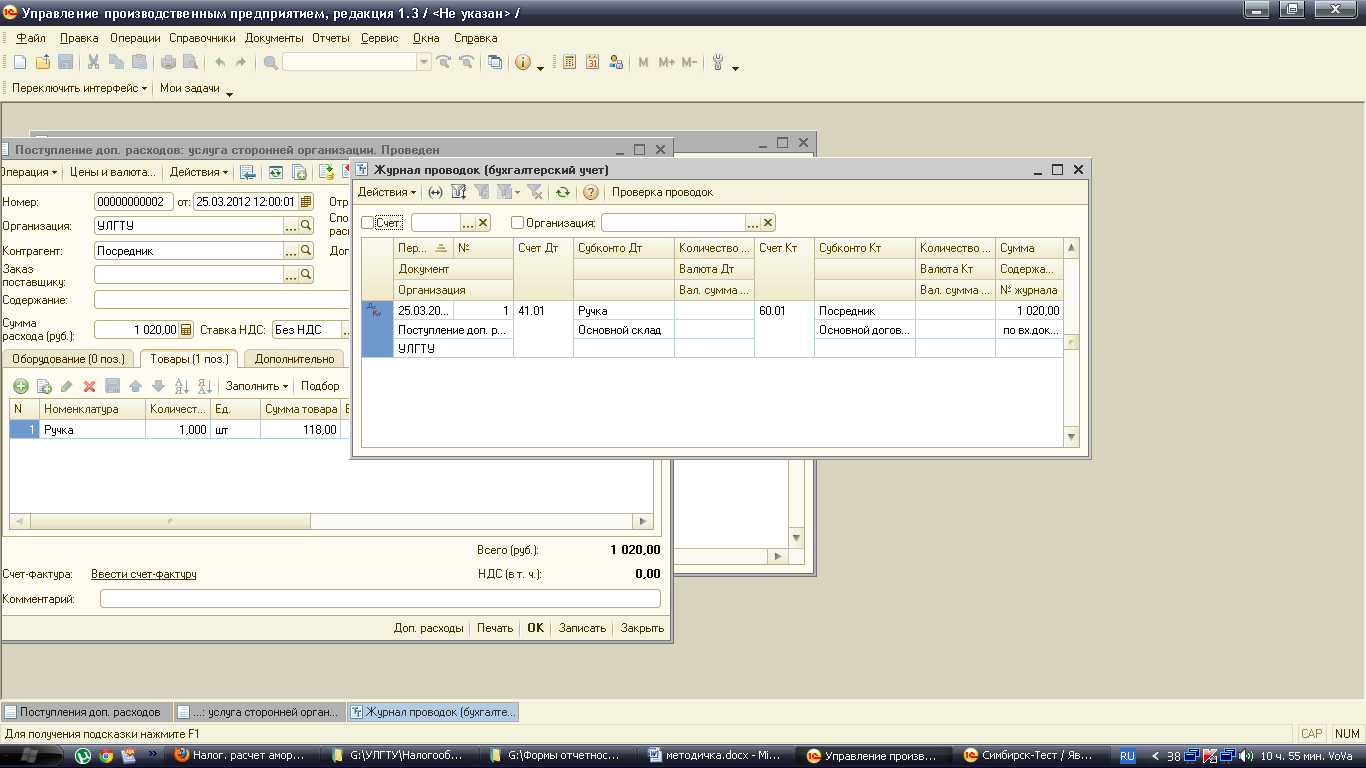Screen dimensions: 1366x768
Task: Click the M+ memory button
Action: point(667,62)
